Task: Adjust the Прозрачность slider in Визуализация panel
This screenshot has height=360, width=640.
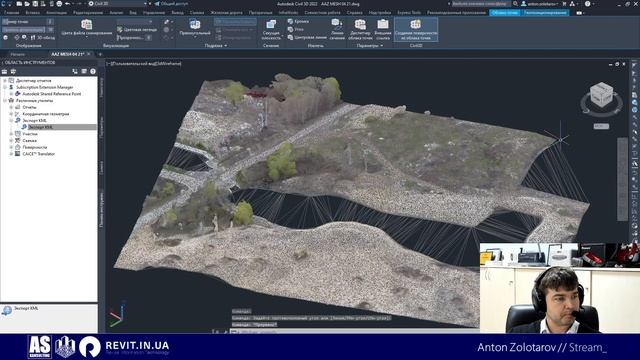Action: pyautogui.click(x=134, y=38)
